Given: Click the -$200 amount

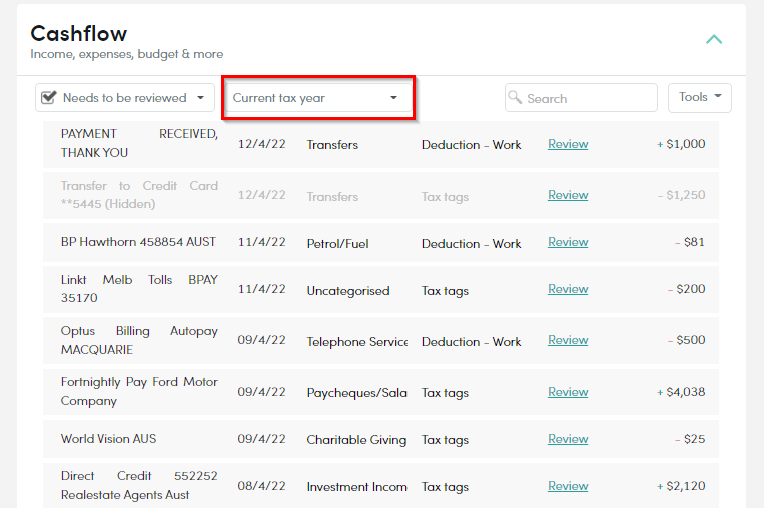Looking at the screenshot, I should [x=687, y=289].
